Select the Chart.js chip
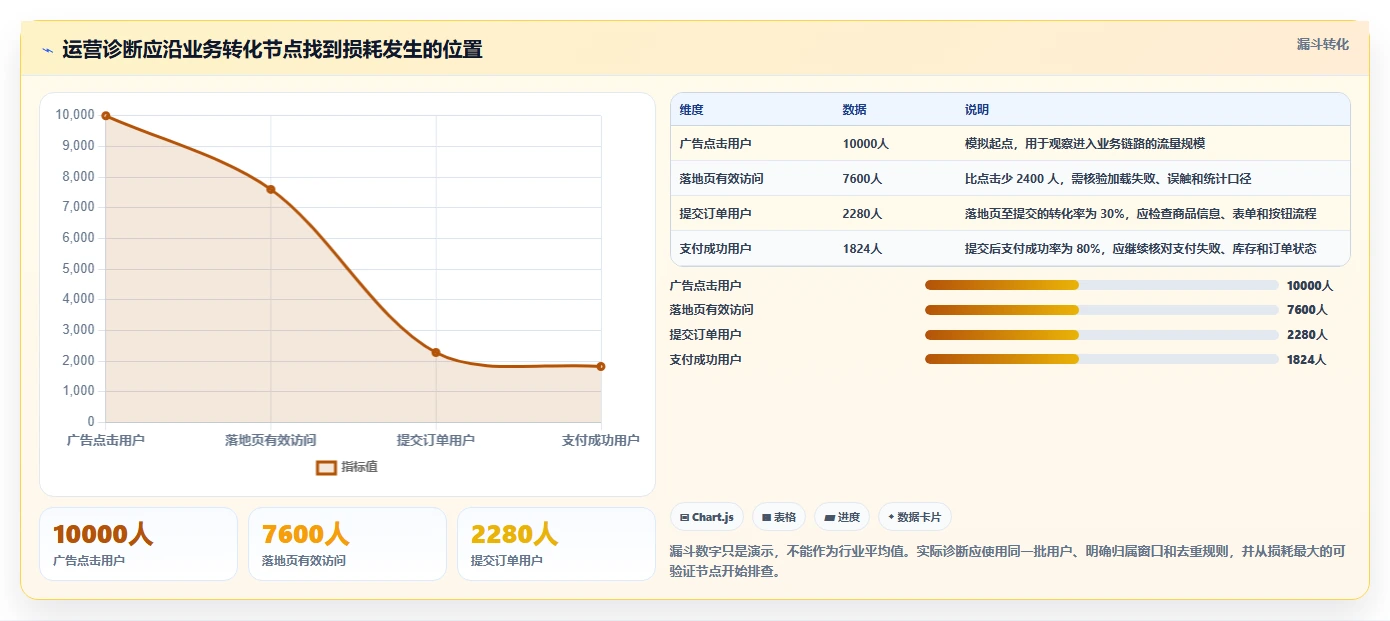Image resolution: width=1390 pixels, height=621 pixels. tap(707, 517)
